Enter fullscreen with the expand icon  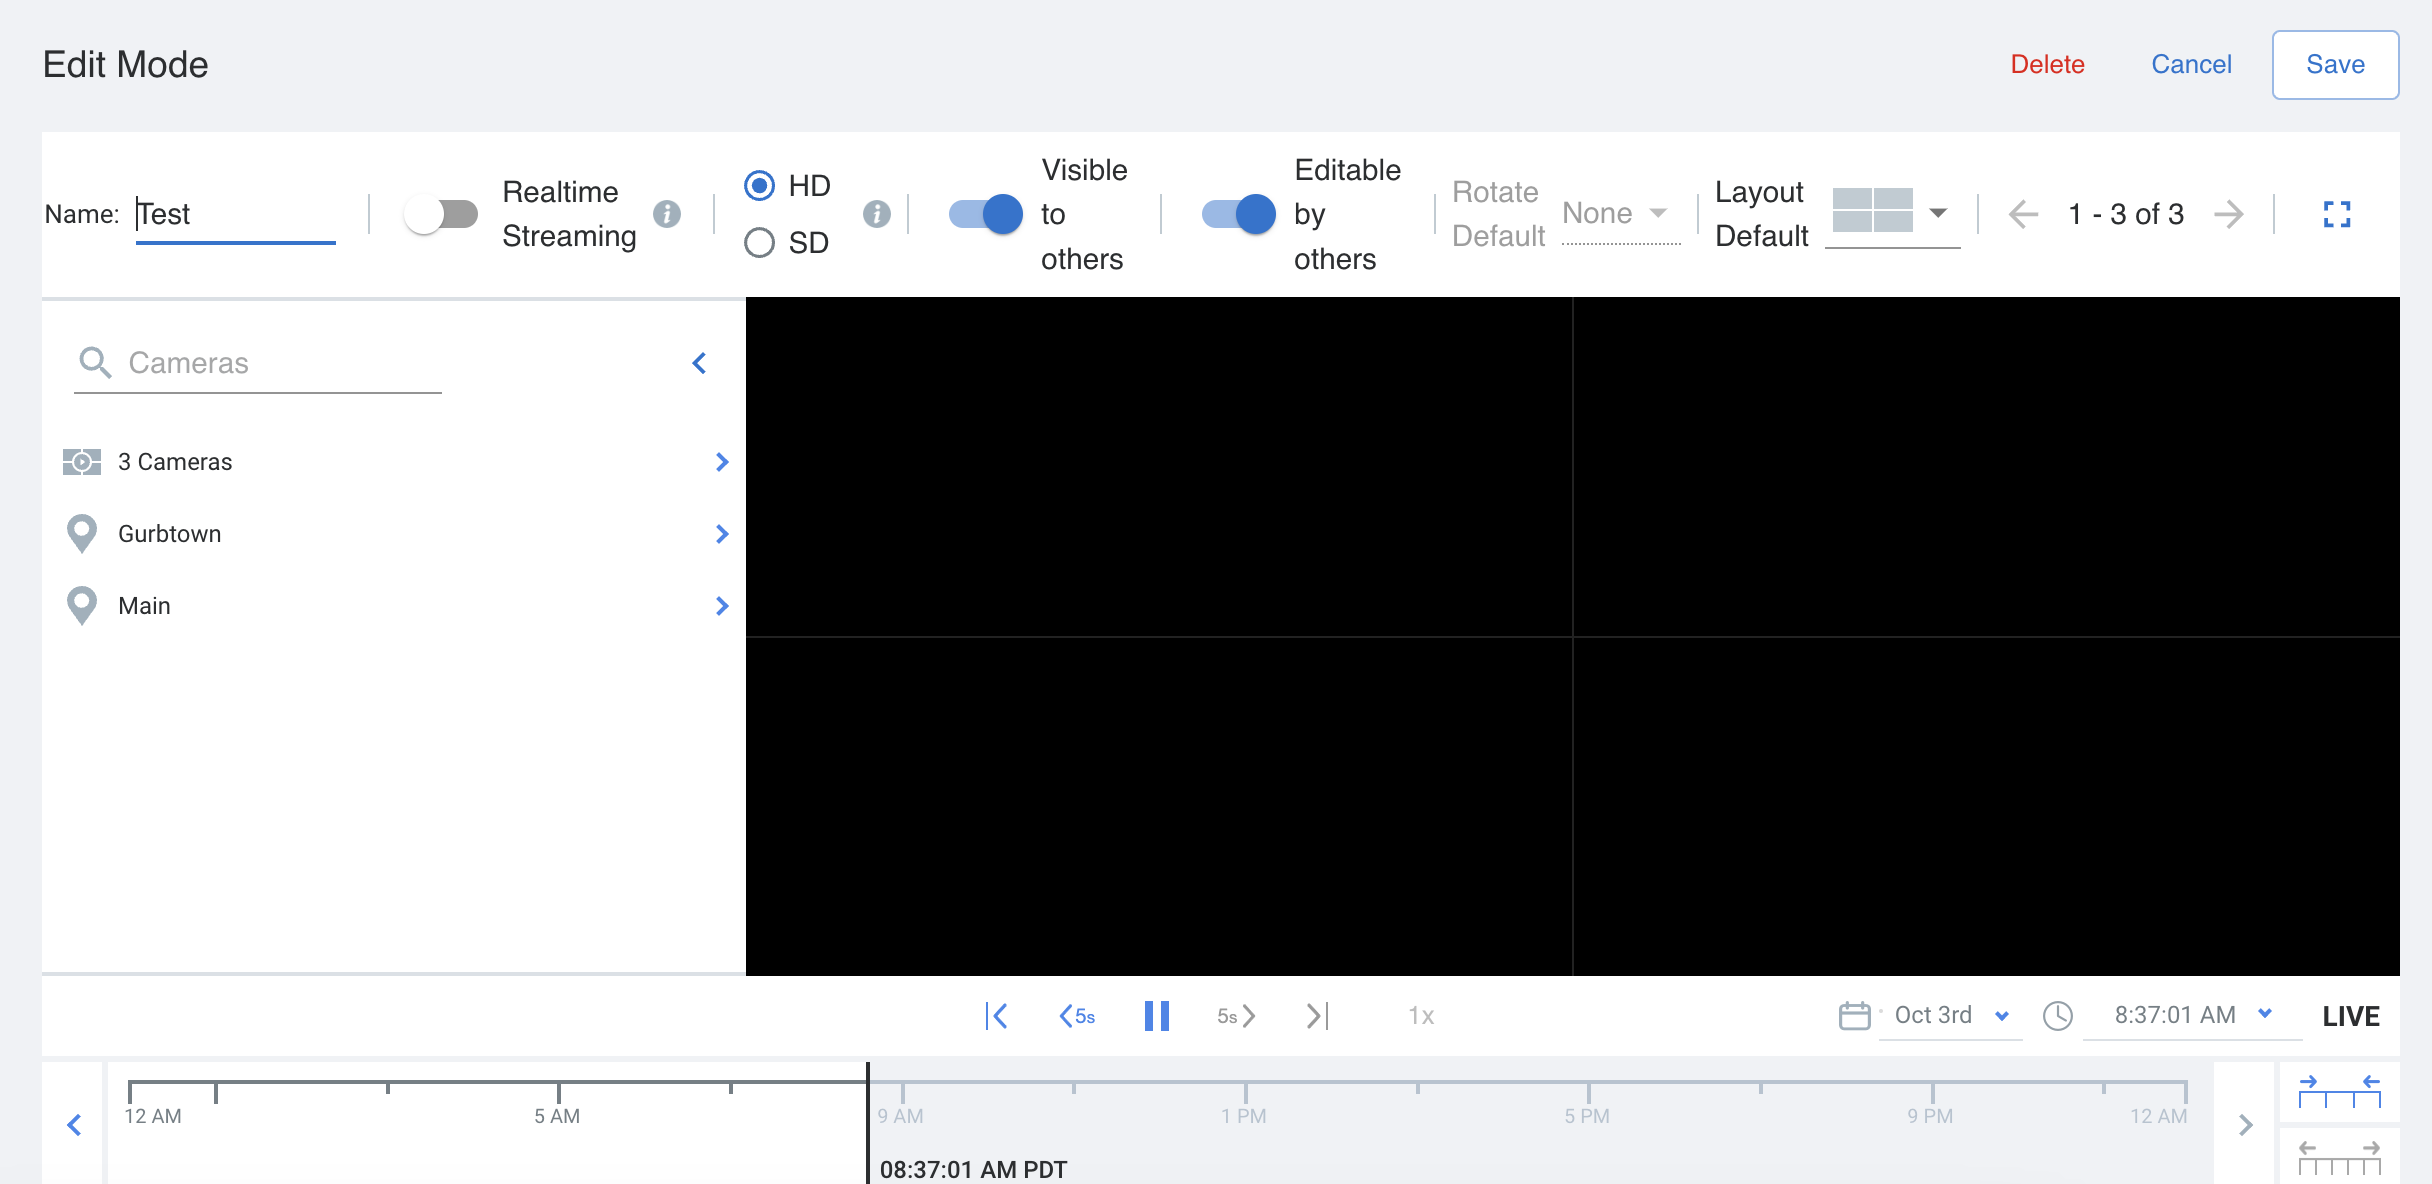pyautogui.click(x=2337, y=214)
